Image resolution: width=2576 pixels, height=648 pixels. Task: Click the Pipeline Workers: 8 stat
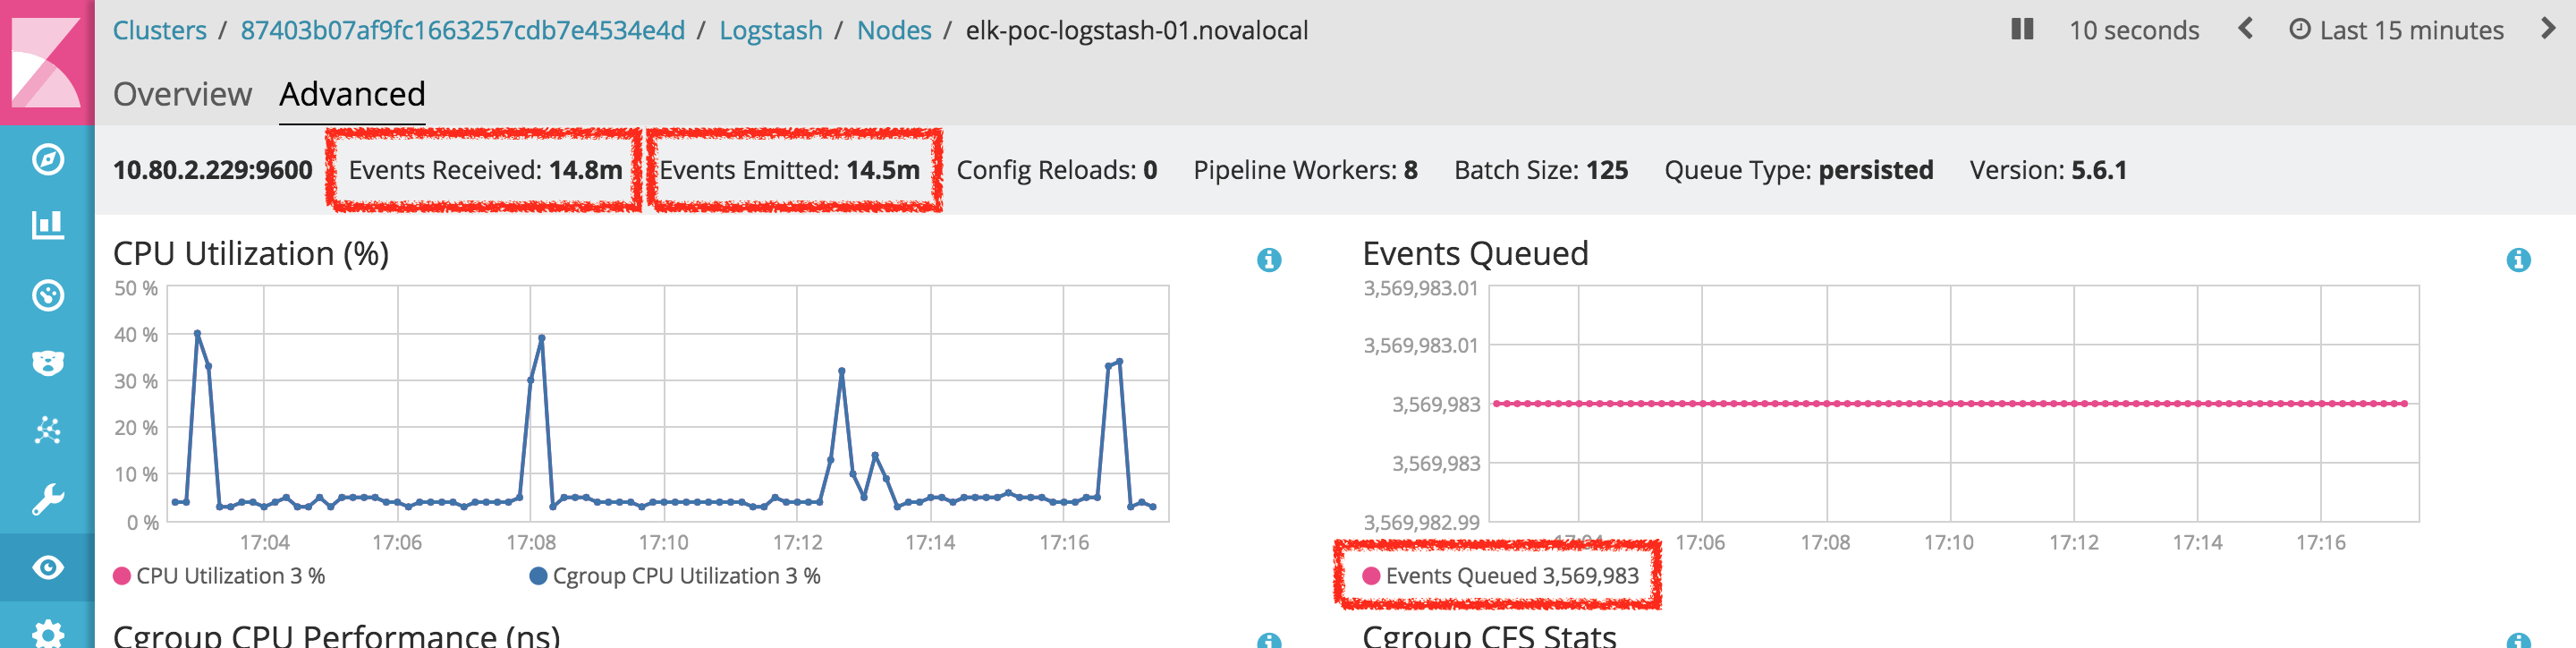[1305, 170]
